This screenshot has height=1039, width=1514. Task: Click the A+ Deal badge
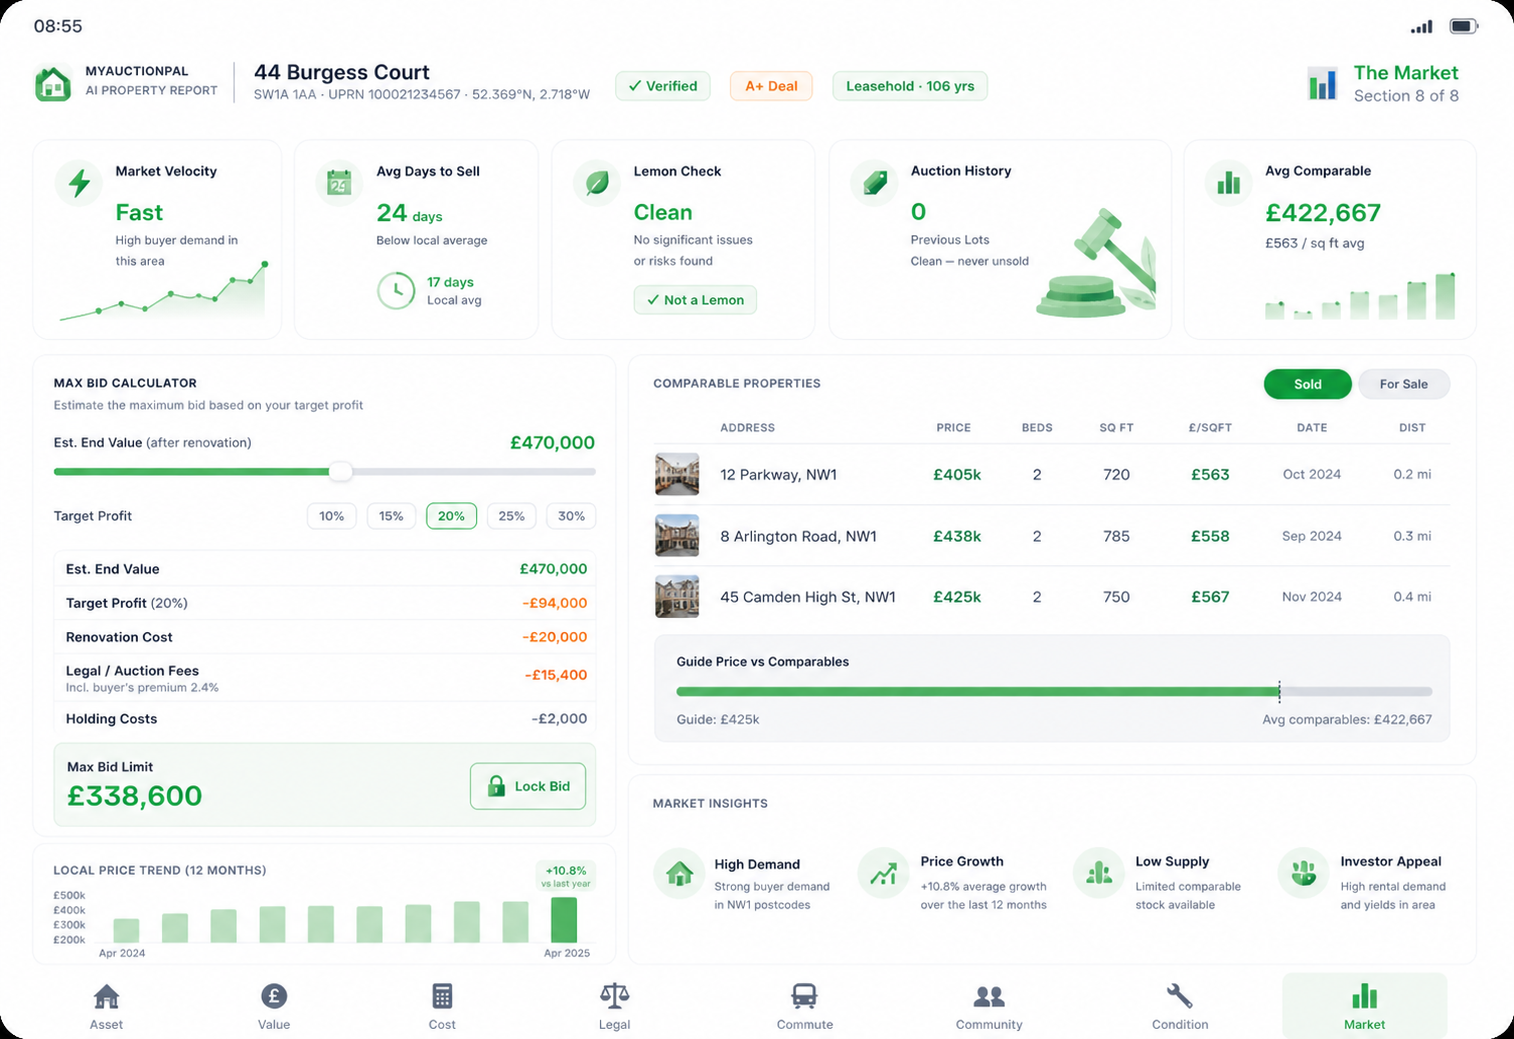(x=771, y=86)
